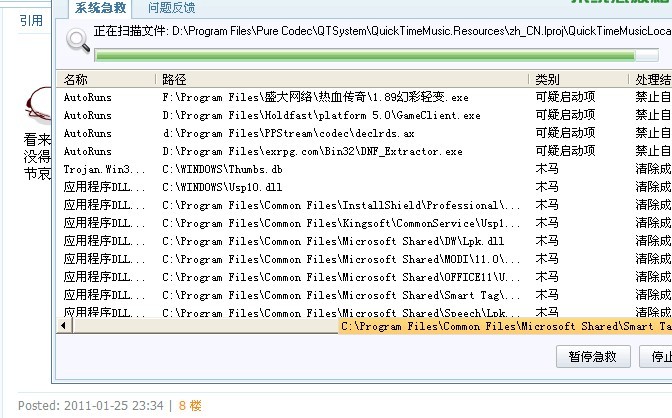Switch to the 系统急救 tab
Viewport: 672px width, 418px height.
[100, 8]
